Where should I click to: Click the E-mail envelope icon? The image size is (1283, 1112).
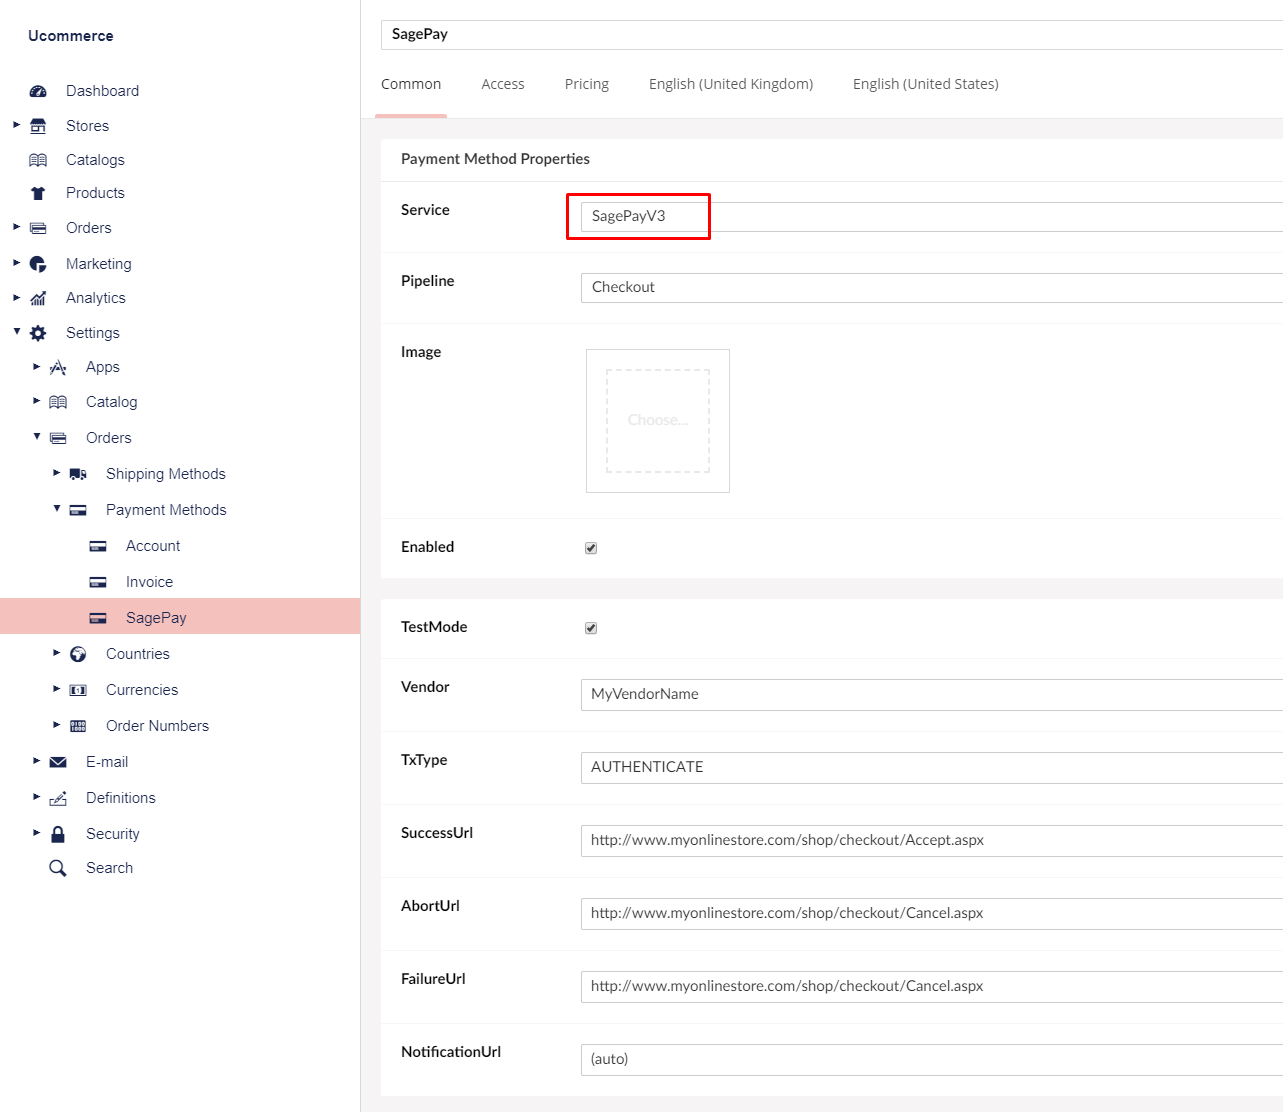58,762
